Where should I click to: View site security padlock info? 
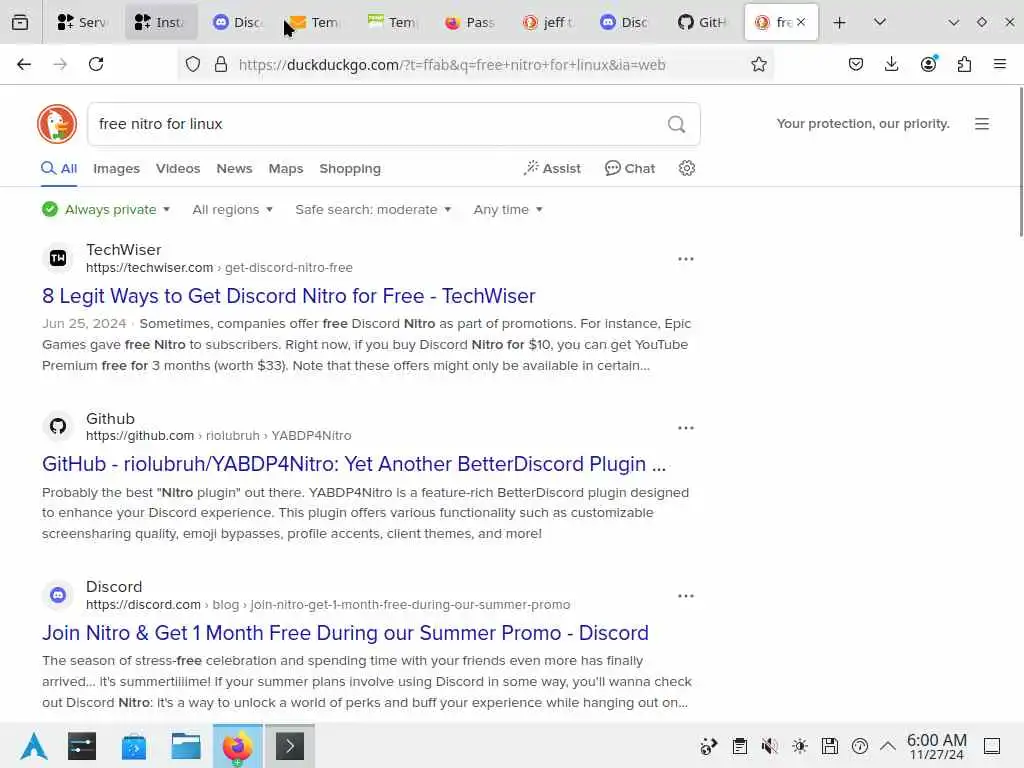pos(221,64)
